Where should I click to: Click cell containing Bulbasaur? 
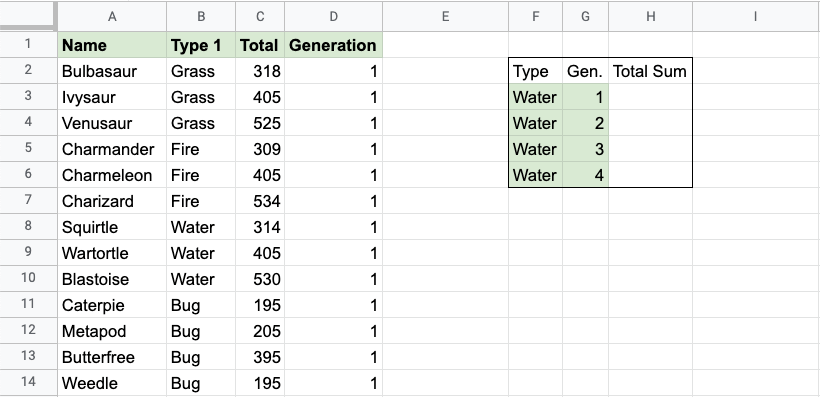112,71
